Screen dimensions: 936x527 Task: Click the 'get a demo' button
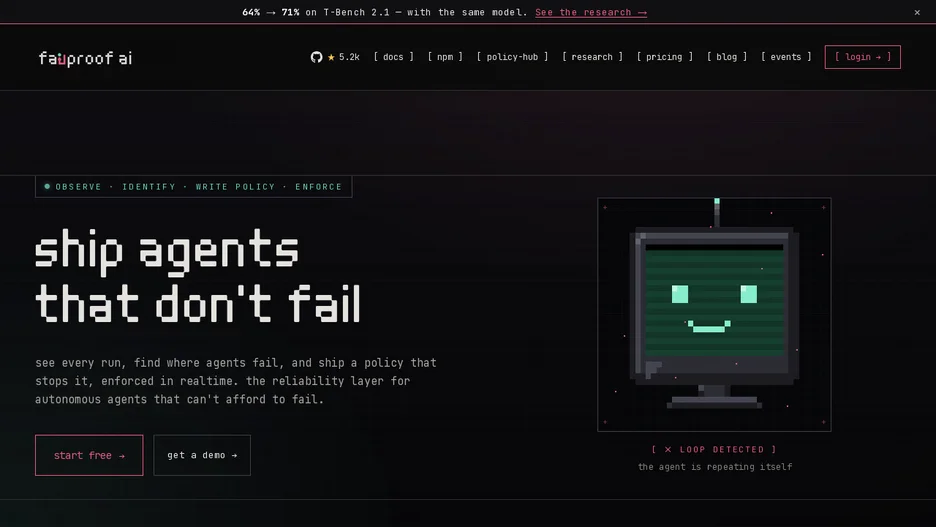202,455
